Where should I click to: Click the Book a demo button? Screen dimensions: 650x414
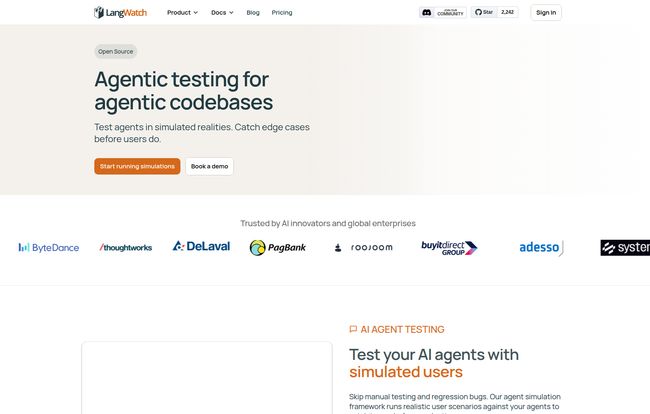(x=209, y=166)
